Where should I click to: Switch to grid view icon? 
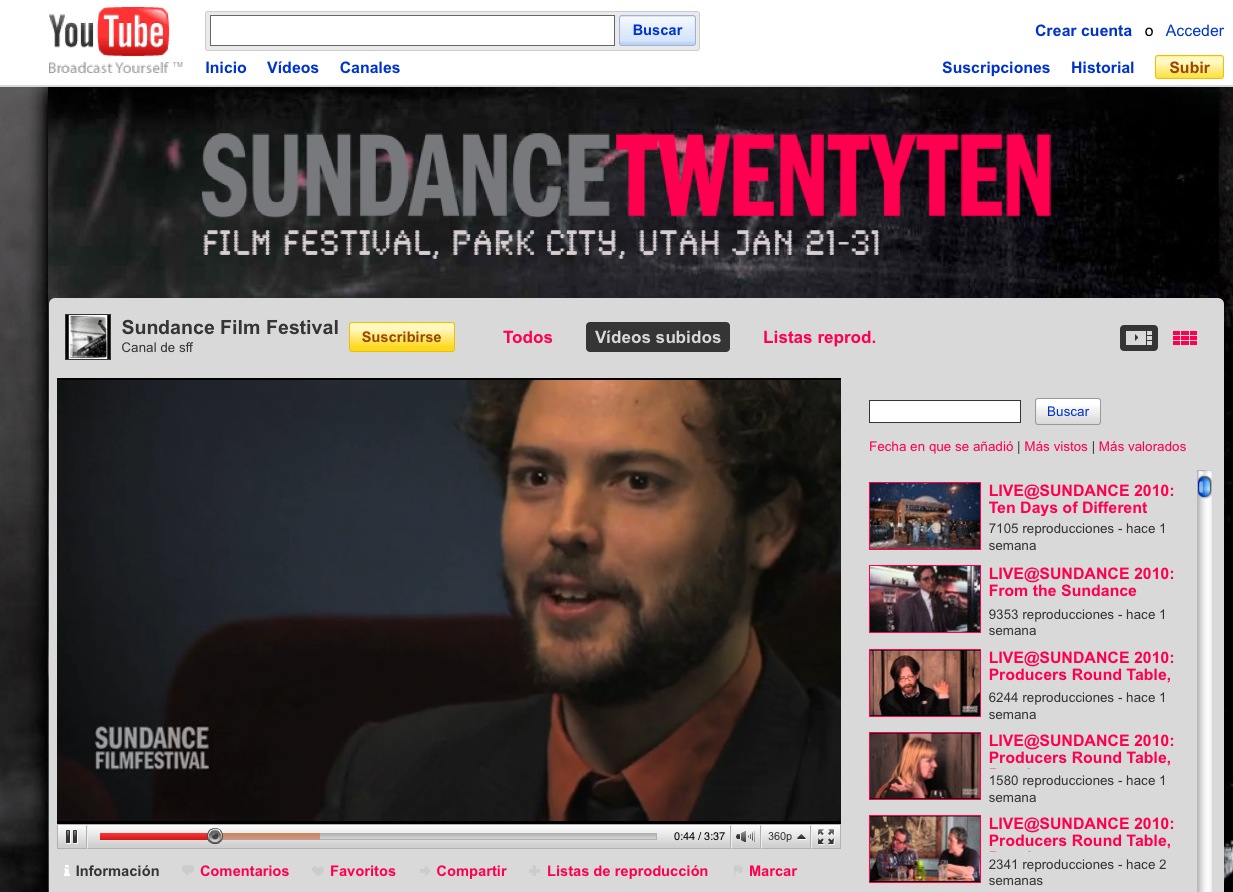click(1185, 338)
